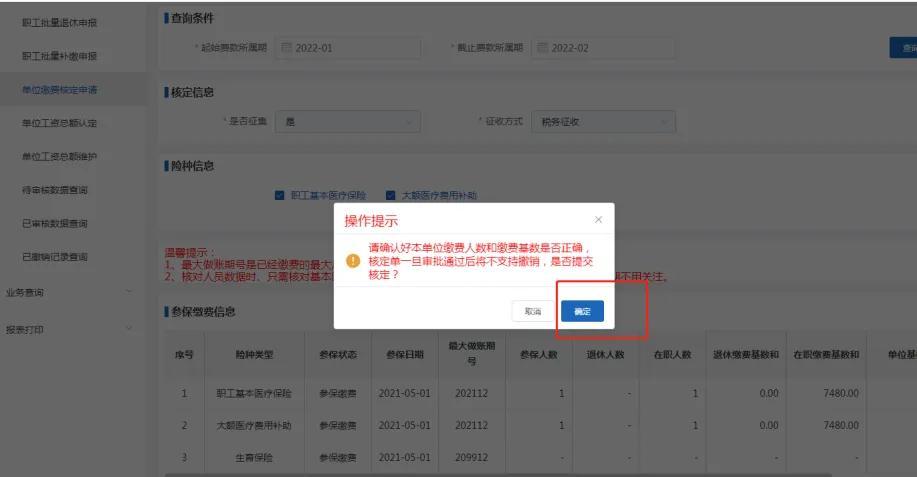Click calendar icon in 截止费款所属期 field

[542, 48]
